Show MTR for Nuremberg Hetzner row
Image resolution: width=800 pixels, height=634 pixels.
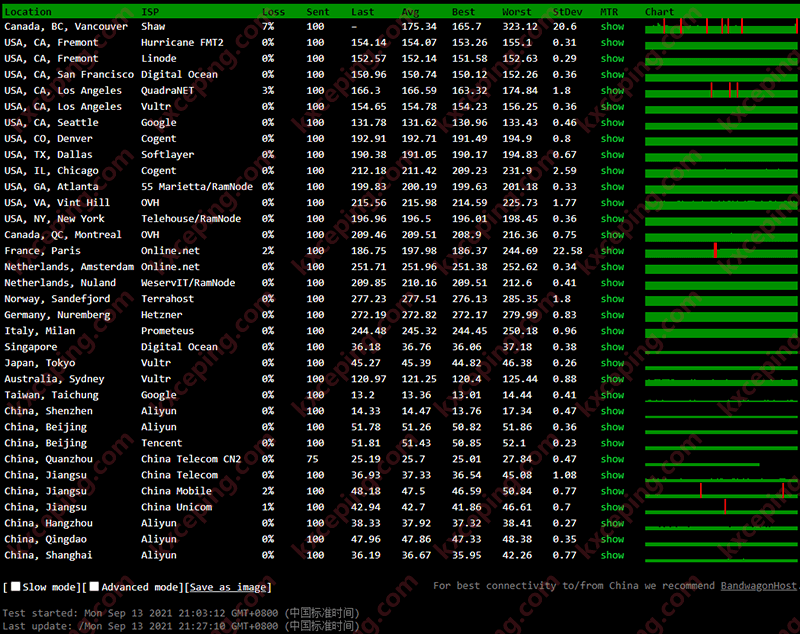[x=612, y=315]
